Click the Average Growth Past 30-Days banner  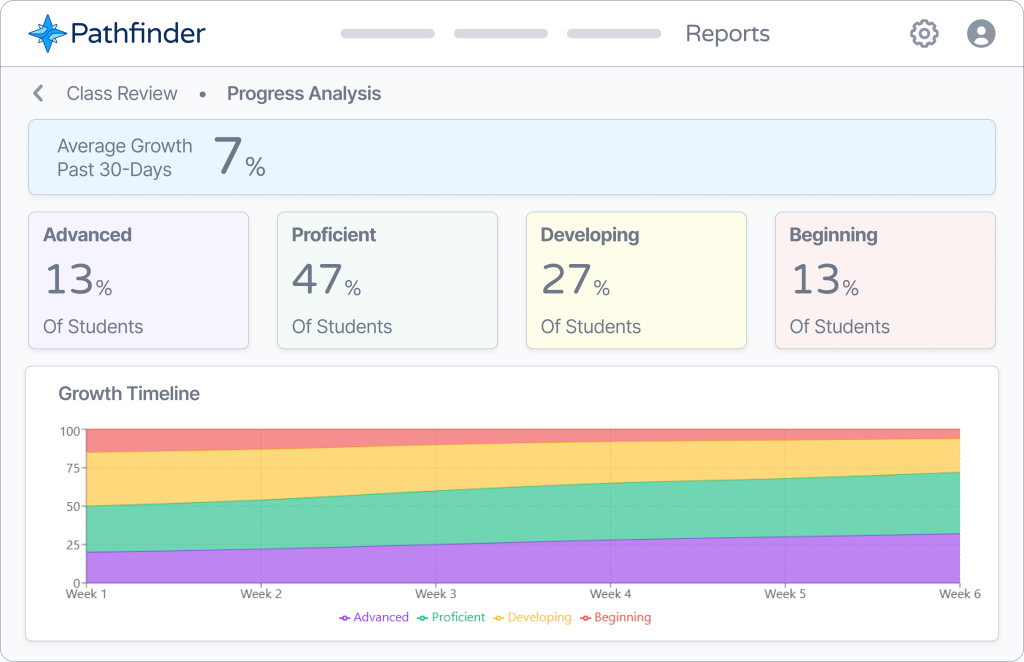tap(511, 157)
